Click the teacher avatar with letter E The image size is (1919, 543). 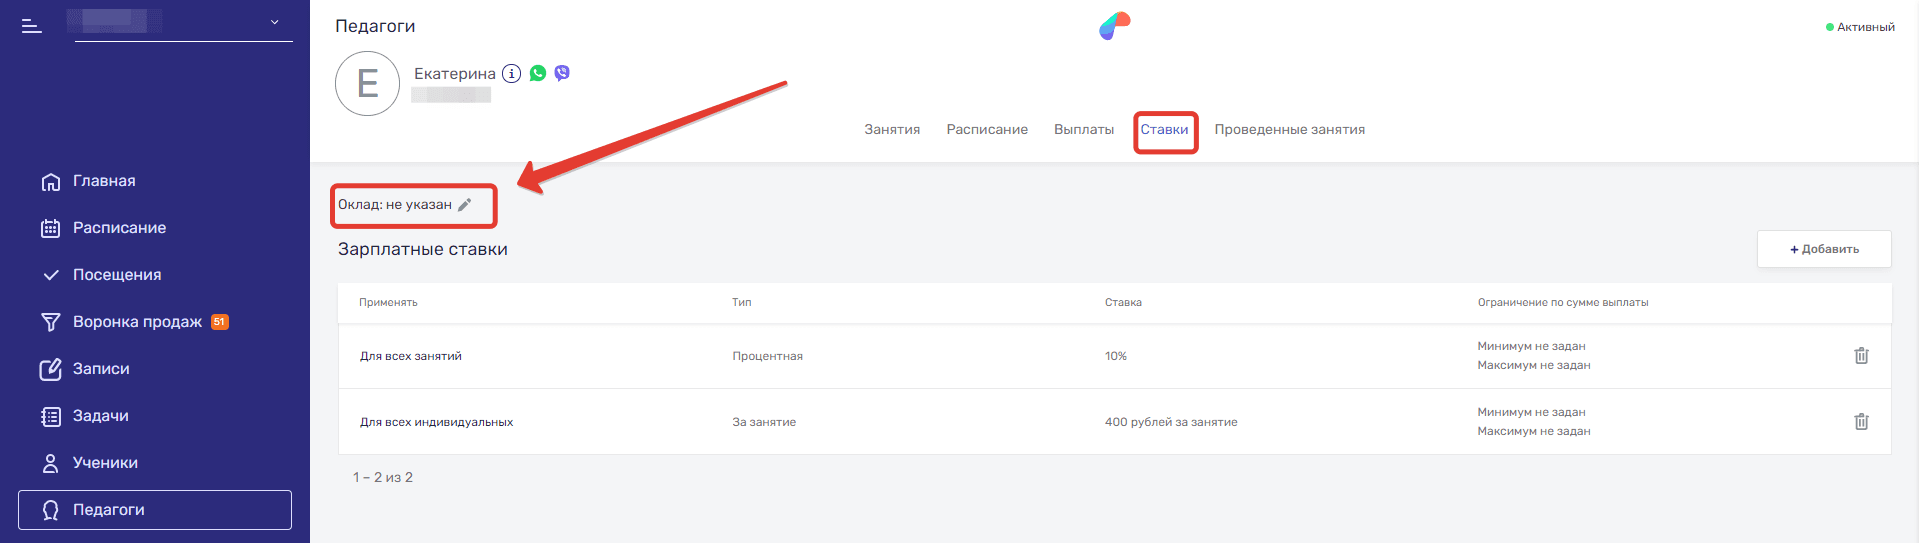coord(367,84)
